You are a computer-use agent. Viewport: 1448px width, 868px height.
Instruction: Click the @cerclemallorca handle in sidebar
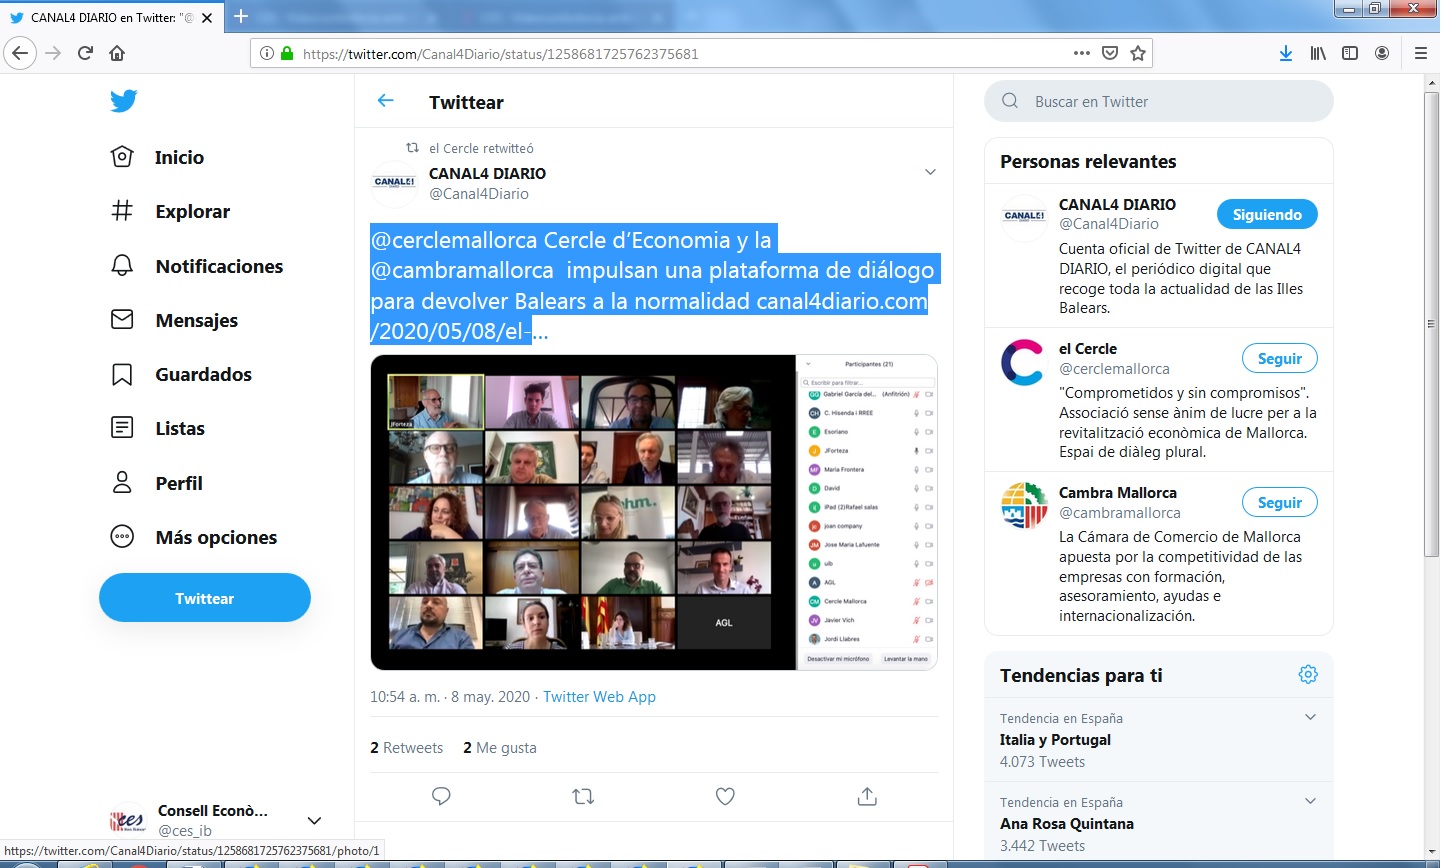tap(1114, 368)
